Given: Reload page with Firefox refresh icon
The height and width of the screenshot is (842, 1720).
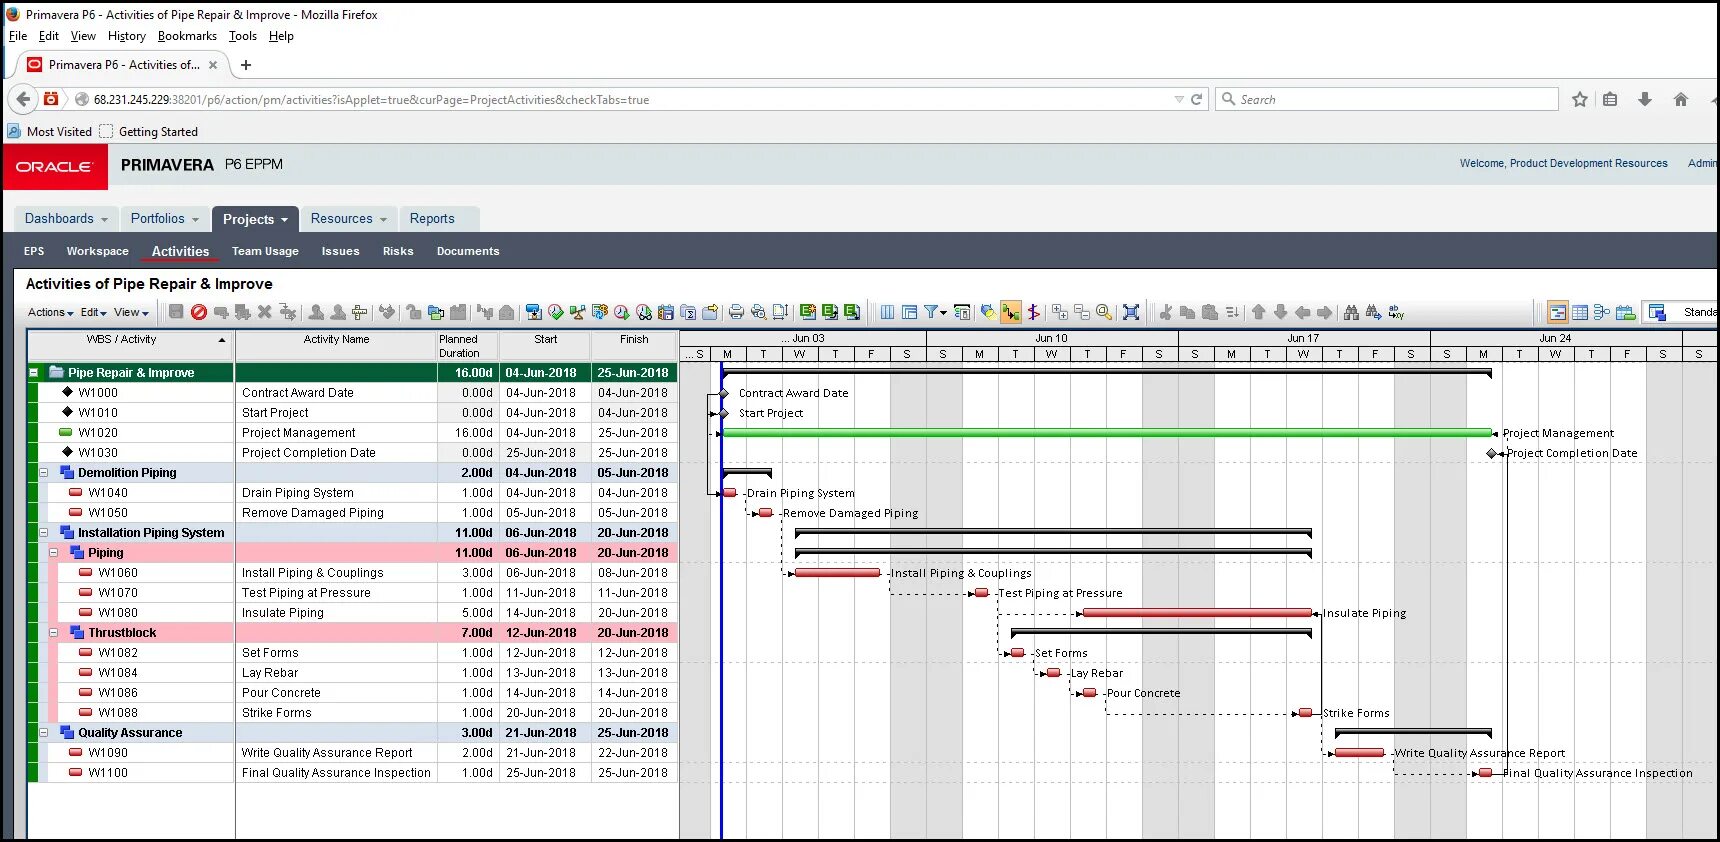Looking at the screenshot, I should tap(1196, 99).
